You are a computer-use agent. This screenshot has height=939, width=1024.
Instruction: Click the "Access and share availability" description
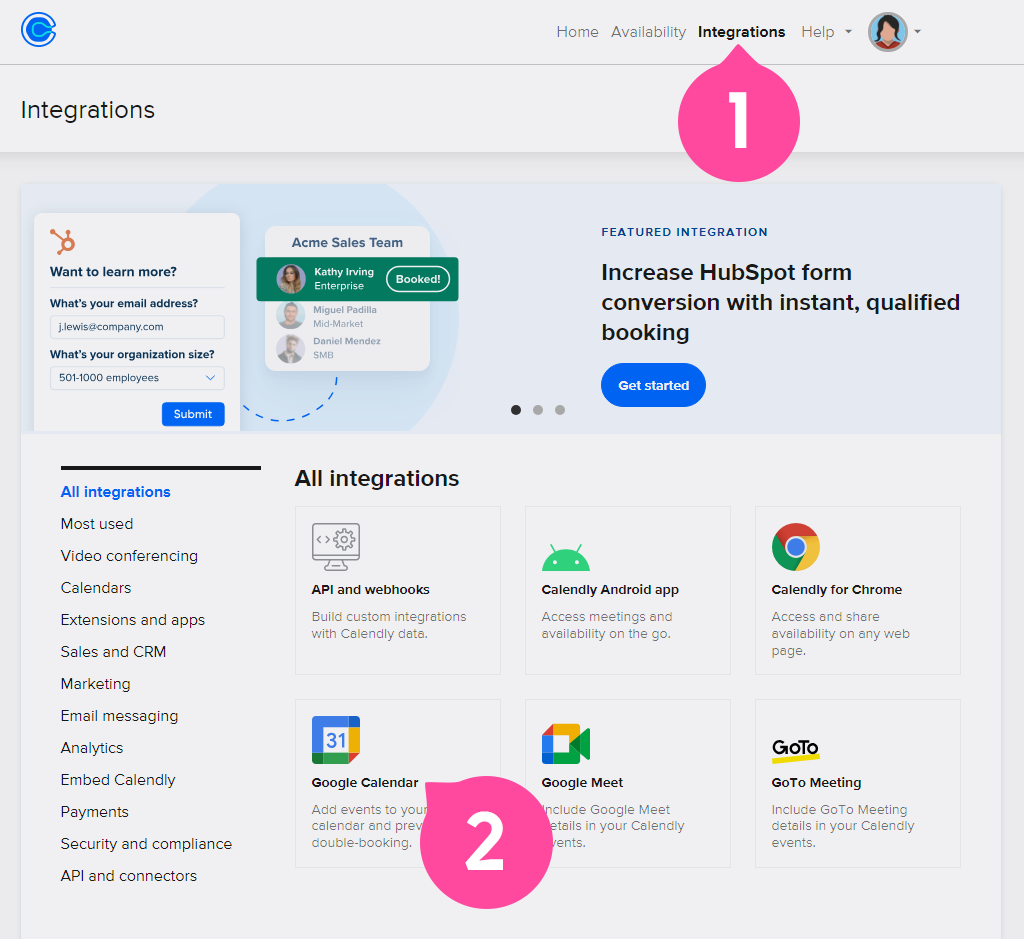[x=840, y=633]
